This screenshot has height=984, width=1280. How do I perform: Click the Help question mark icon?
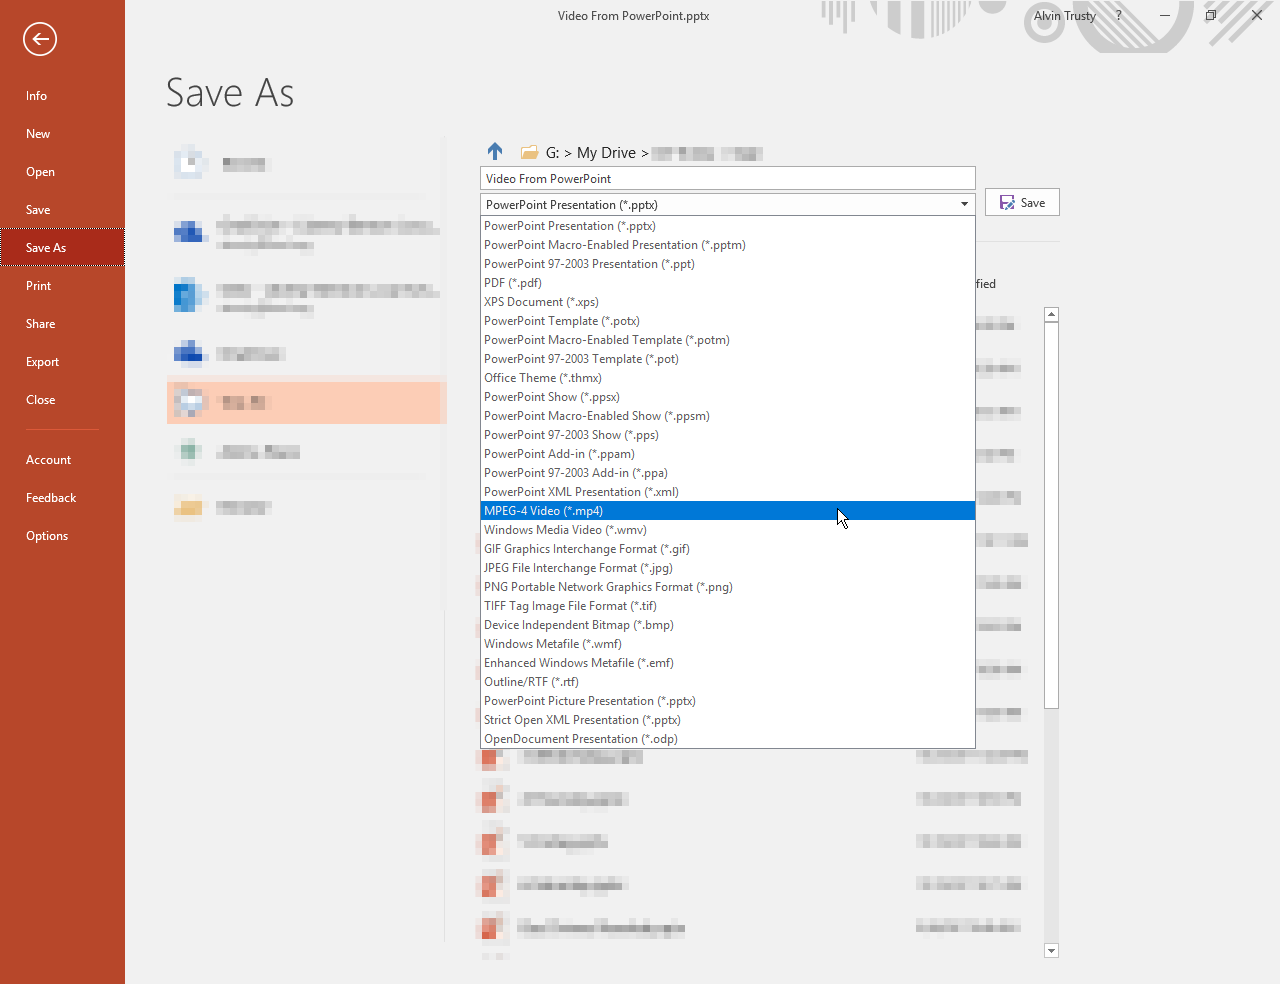tap(1118, 16)
